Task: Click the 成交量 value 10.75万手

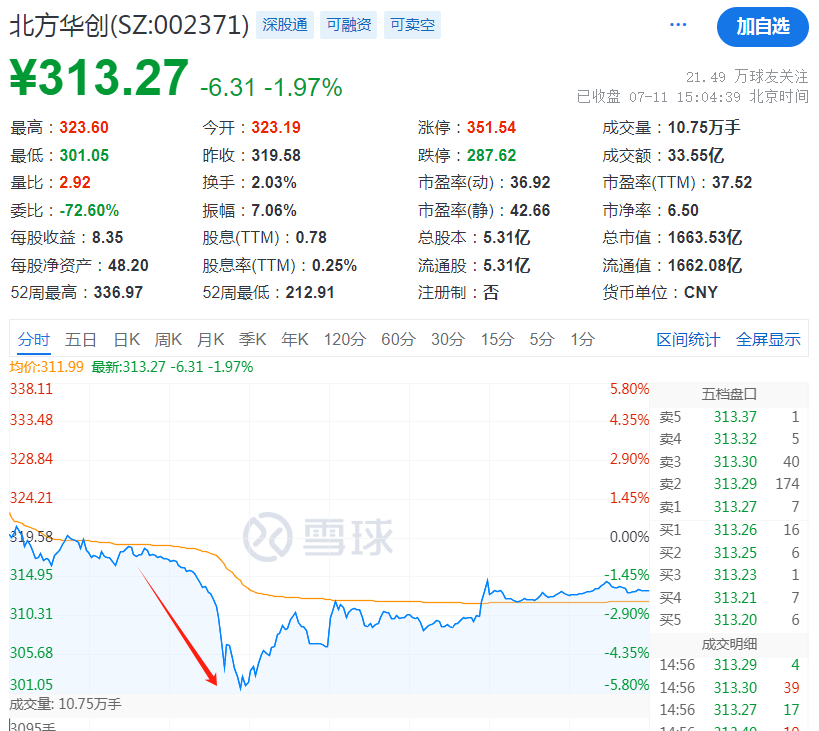Action: tap(704, 127)
